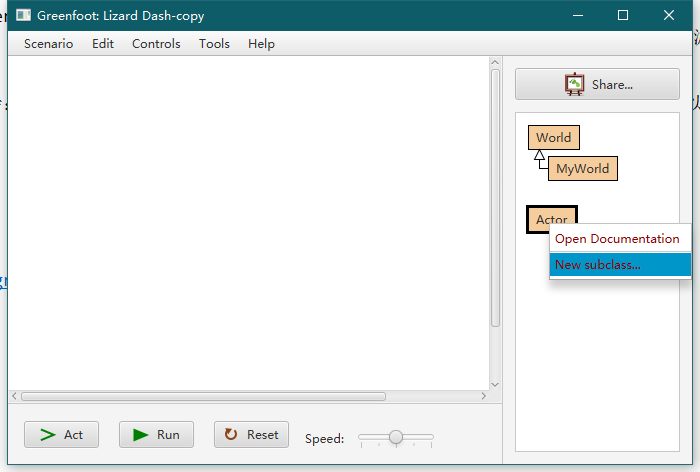Choose Open Documentation from context menu
The image size is (700, 472).
[x=620, y=239]
